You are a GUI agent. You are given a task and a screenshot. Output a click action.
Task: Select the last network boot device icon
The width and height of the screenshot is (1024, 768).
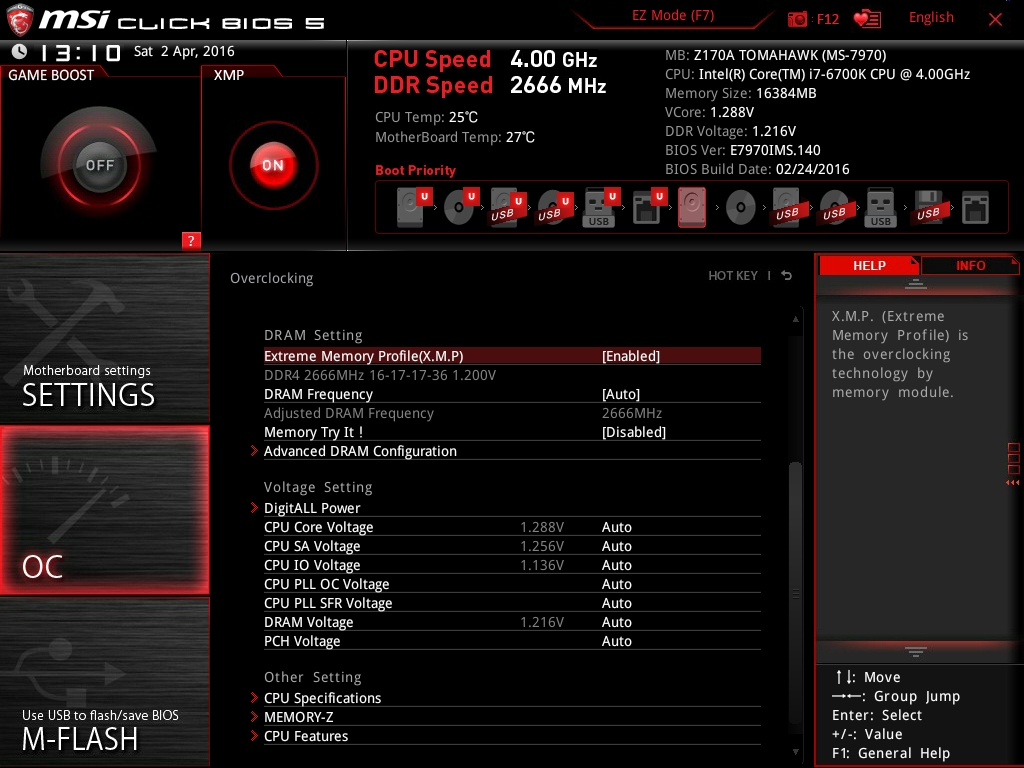[976, 208]
